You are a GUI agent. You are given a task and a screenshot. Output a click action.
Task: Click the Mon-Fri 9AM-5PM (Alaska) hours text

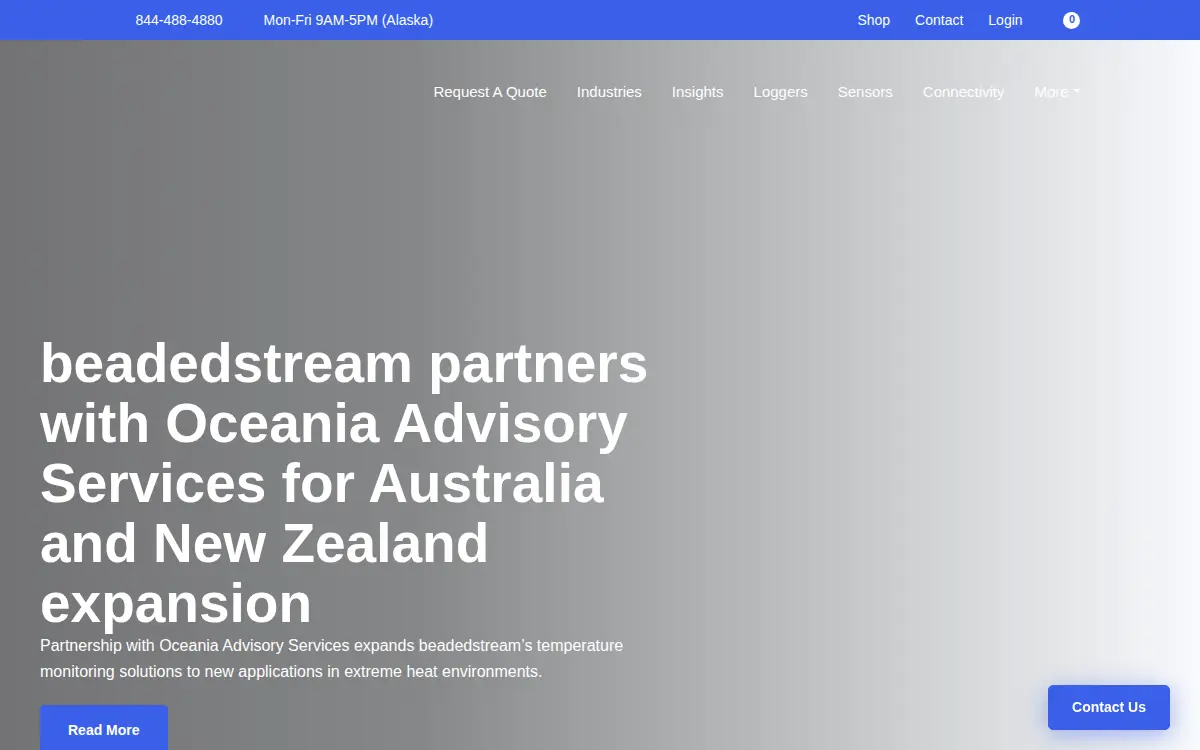(348, 20)
